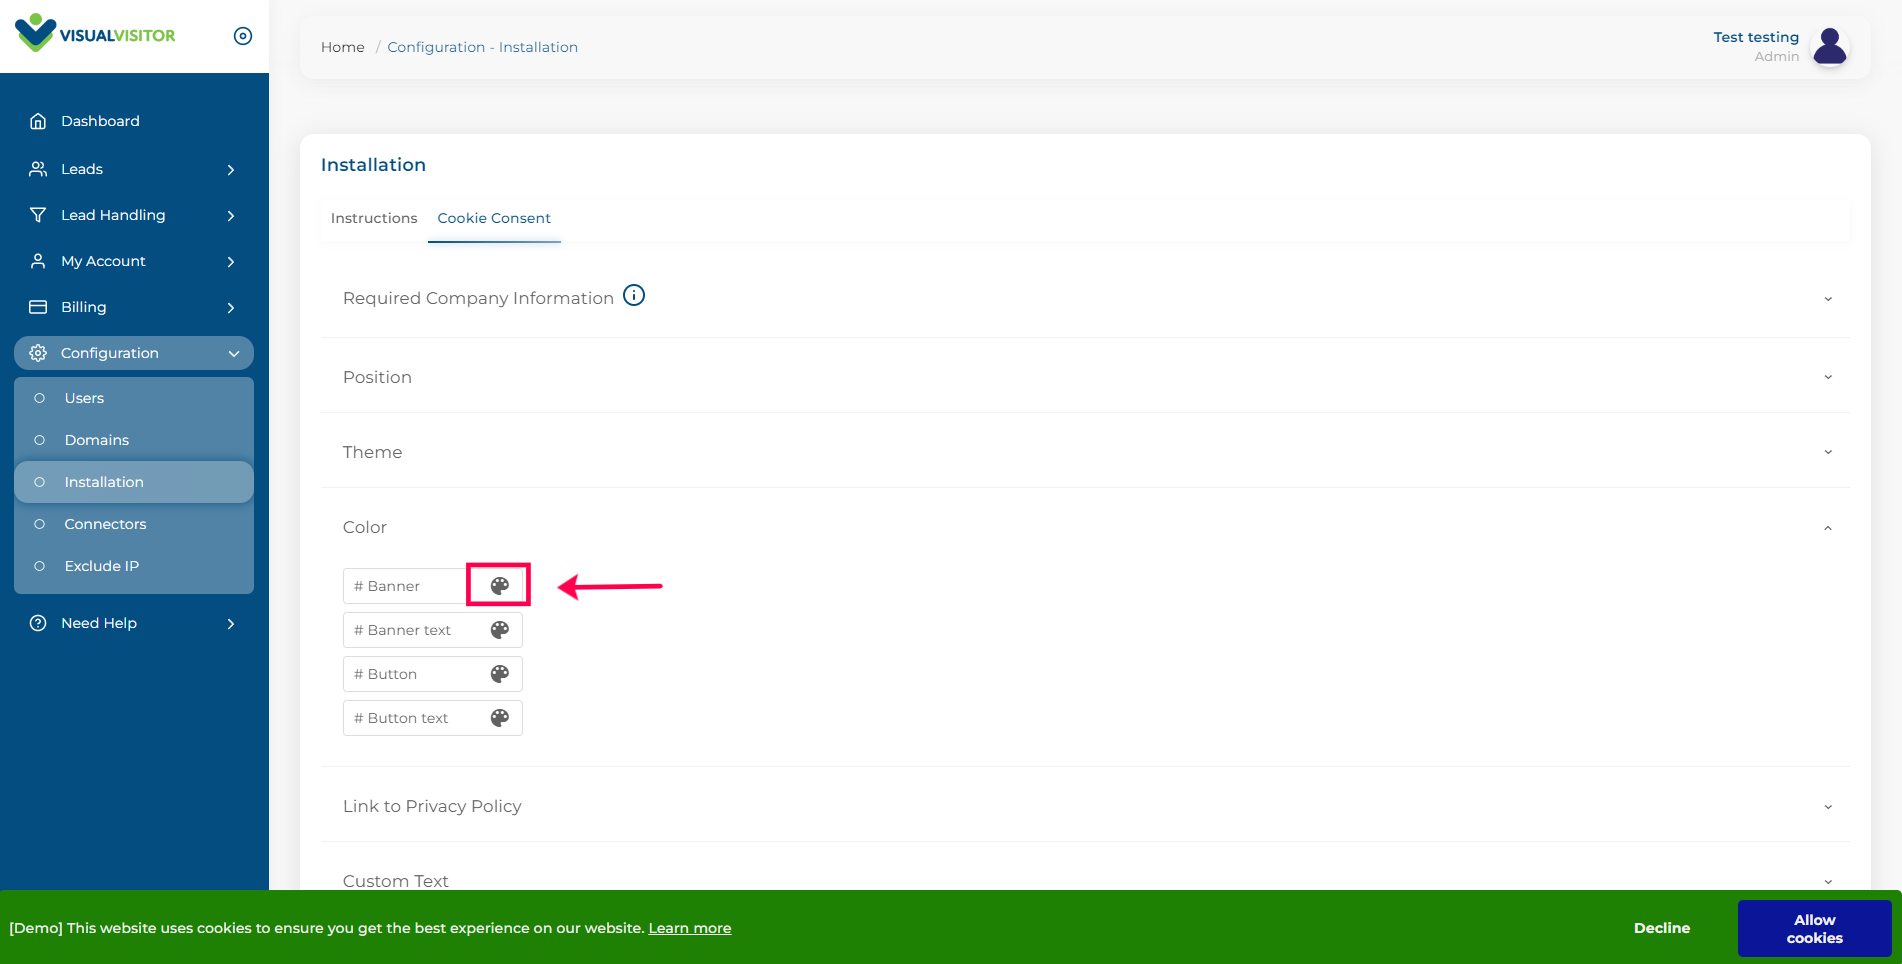Viewport: 1902px width, 964px height.
Task: Expand the Position section arrow
Action: (1828, 377)
